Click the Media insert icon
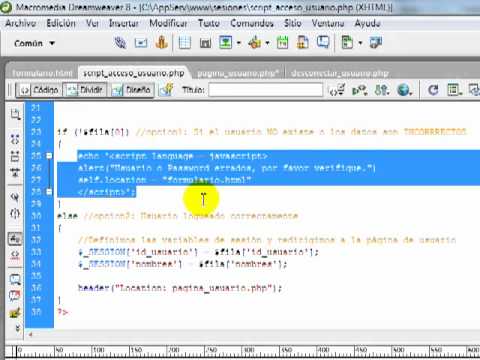480x360 pixels. 255,43
